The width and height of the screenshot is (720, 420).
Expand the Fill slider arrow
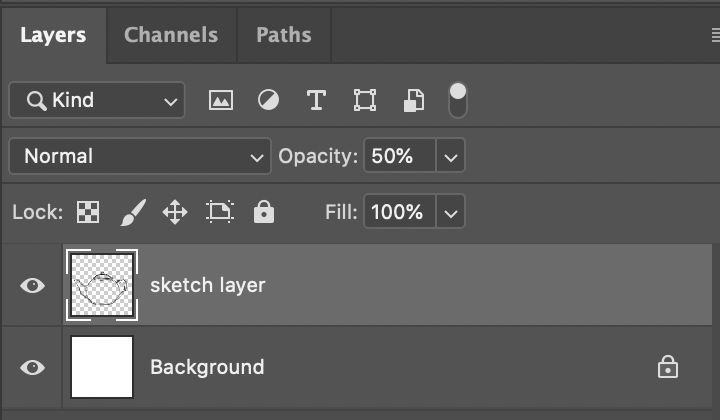[x=450, y=212]
